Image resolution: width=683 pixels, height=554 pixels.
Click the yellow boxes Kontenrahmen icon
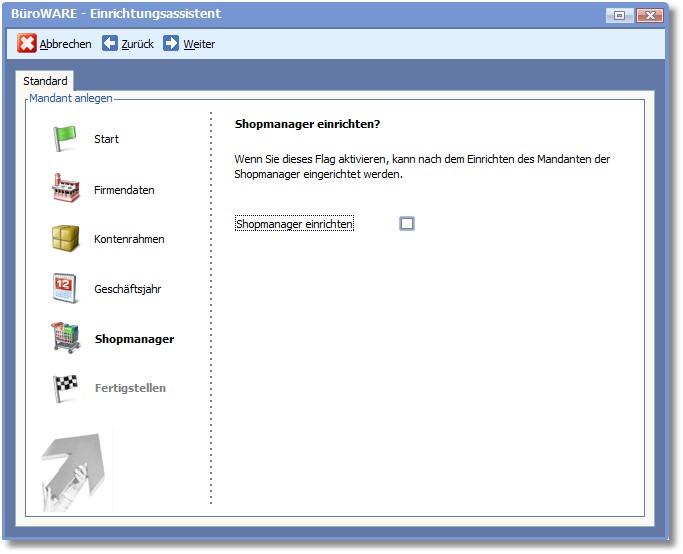pos(65,239)
